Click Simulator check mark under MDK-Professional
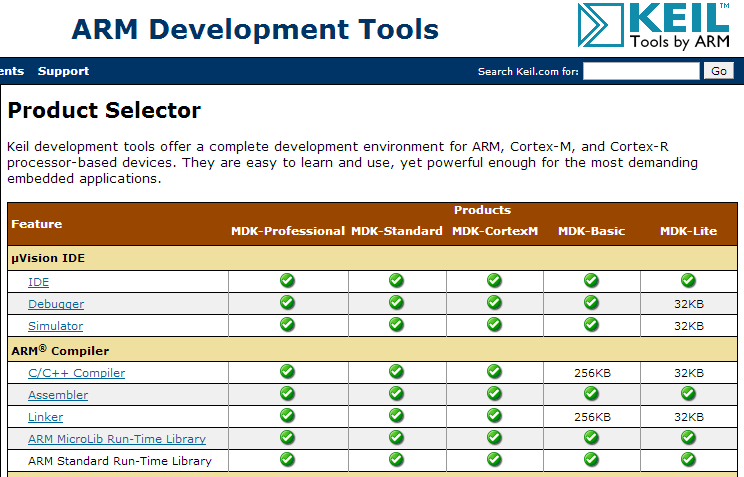The width and height of the screenshot is (744, 477). [287, 324]
